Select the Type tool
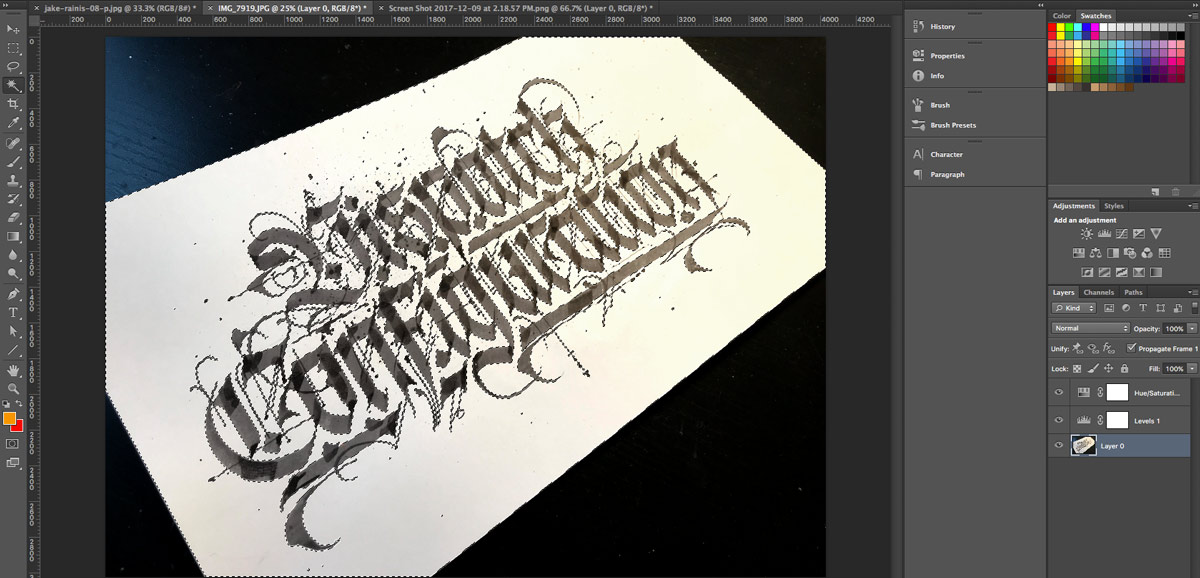Image resolution: width=1200 pixels, height=578 pixels. pos(13,313)
